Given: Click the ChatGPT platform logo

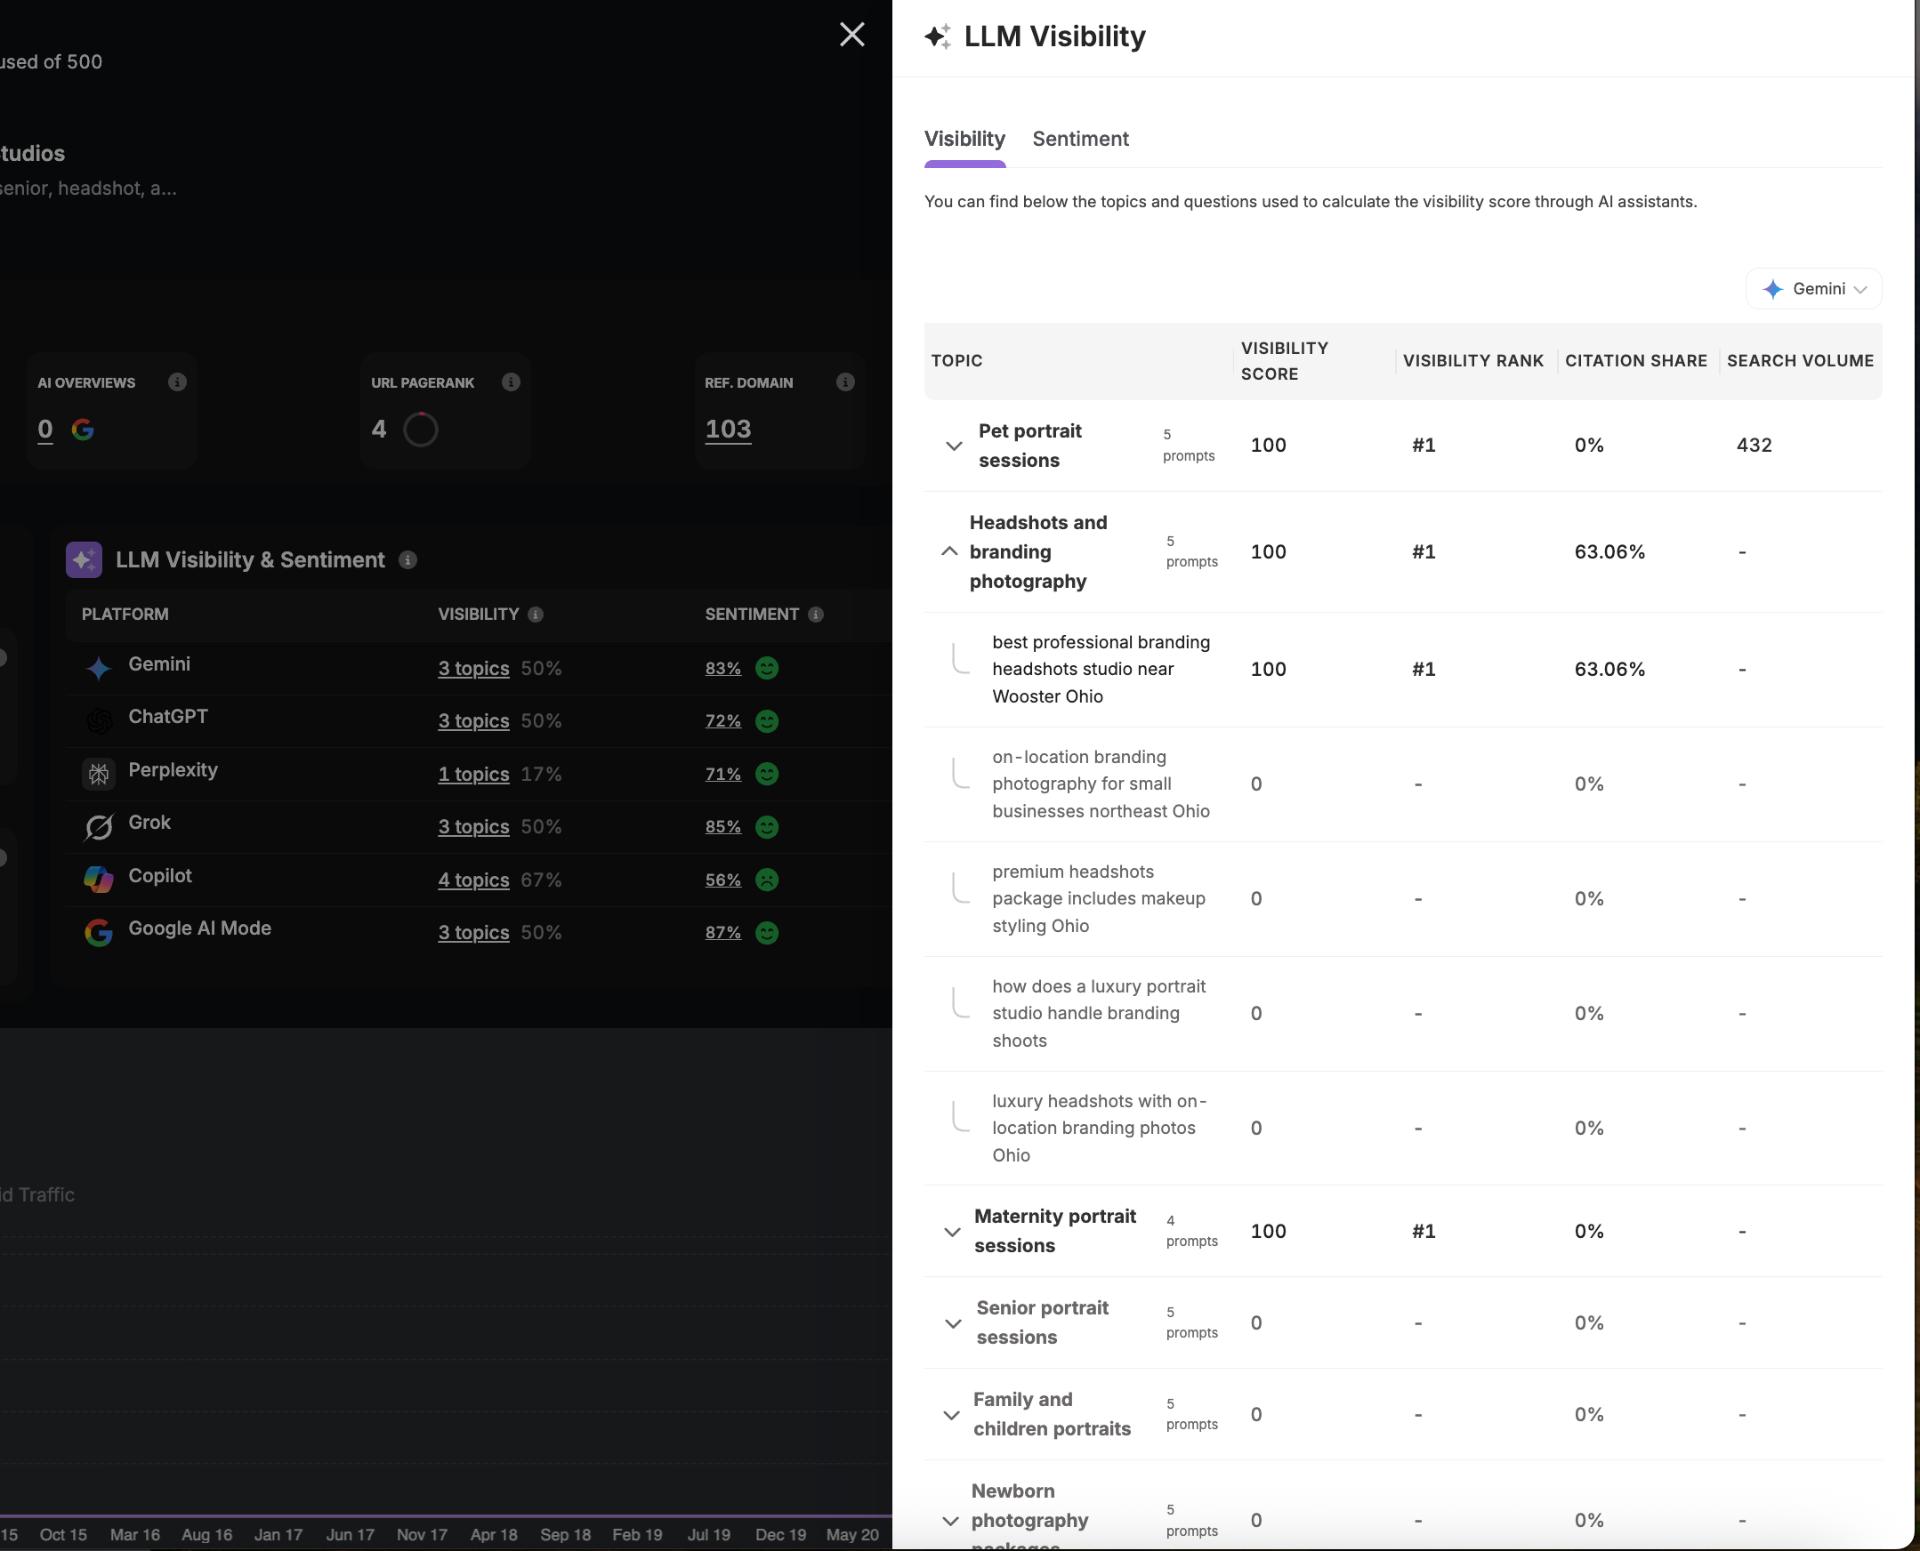Looking at the screenshot, I should (97, 721).
